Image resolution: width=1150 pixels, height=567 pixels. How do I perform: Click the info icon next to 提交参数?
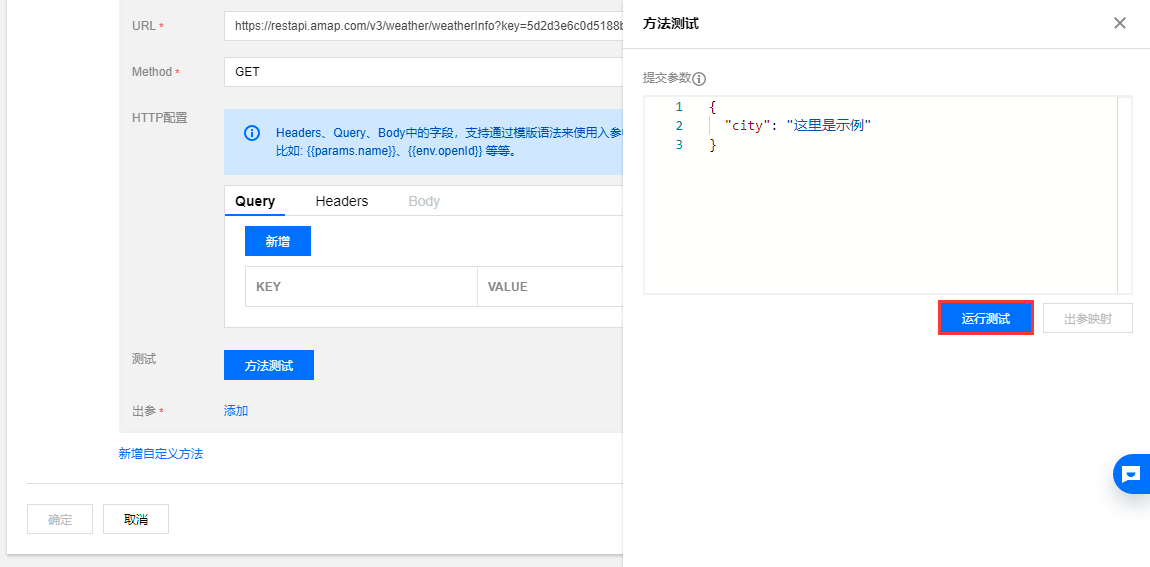tap(699, 79)
